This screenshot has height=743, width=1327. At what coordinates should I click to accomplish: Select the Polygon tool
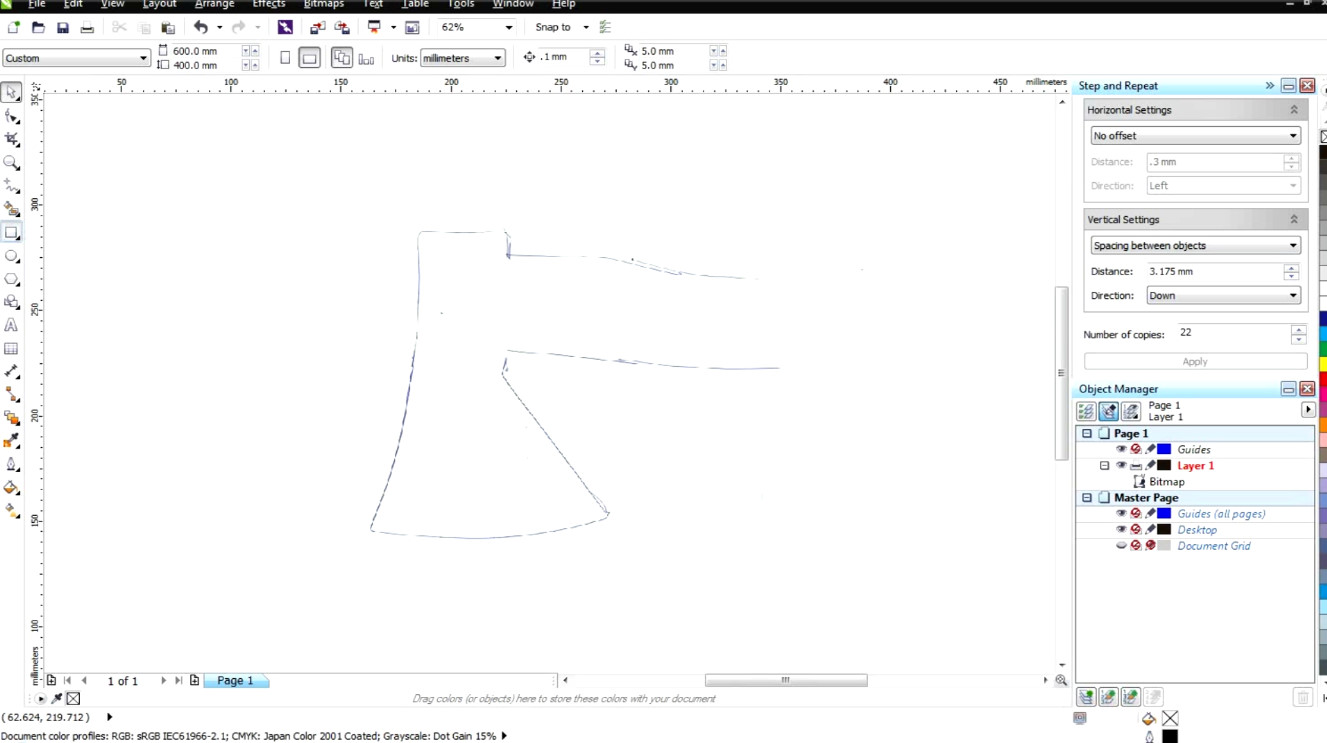(11, 279)
